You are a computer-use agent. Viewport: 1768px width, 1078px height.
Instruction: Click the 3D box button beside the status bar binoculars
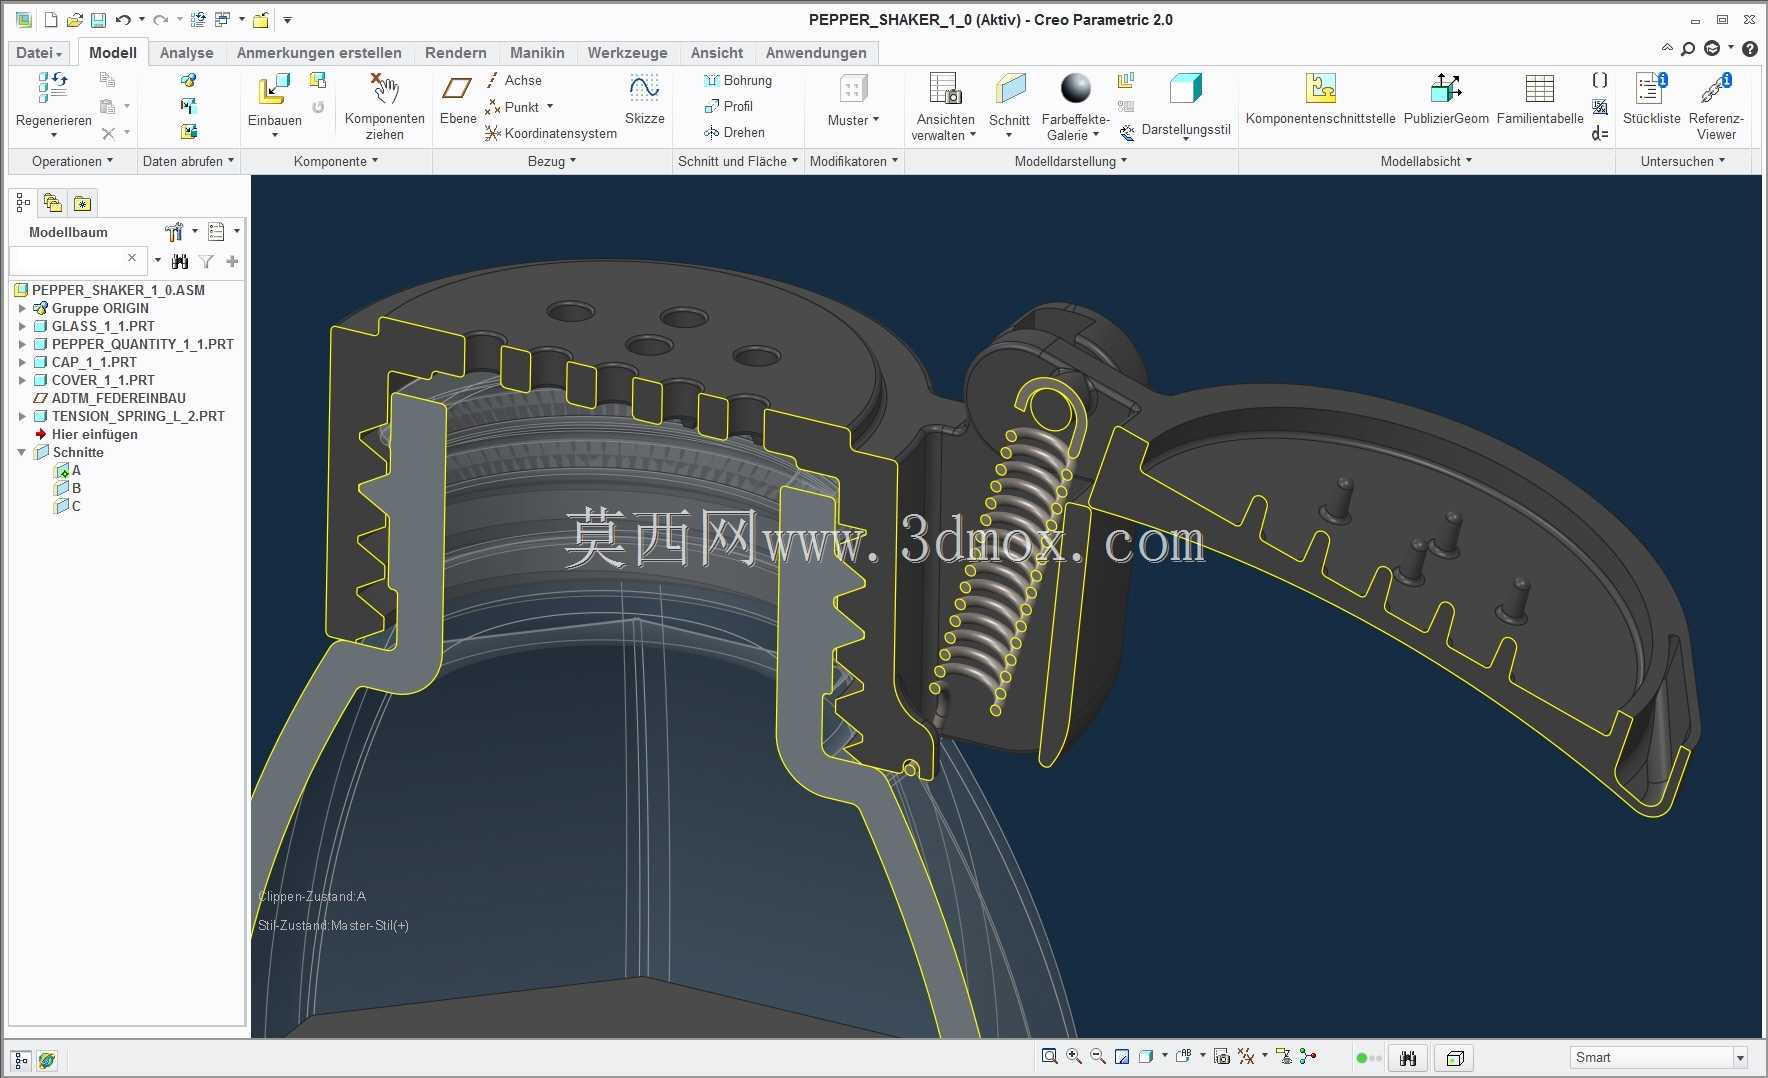(1455, 1058)
